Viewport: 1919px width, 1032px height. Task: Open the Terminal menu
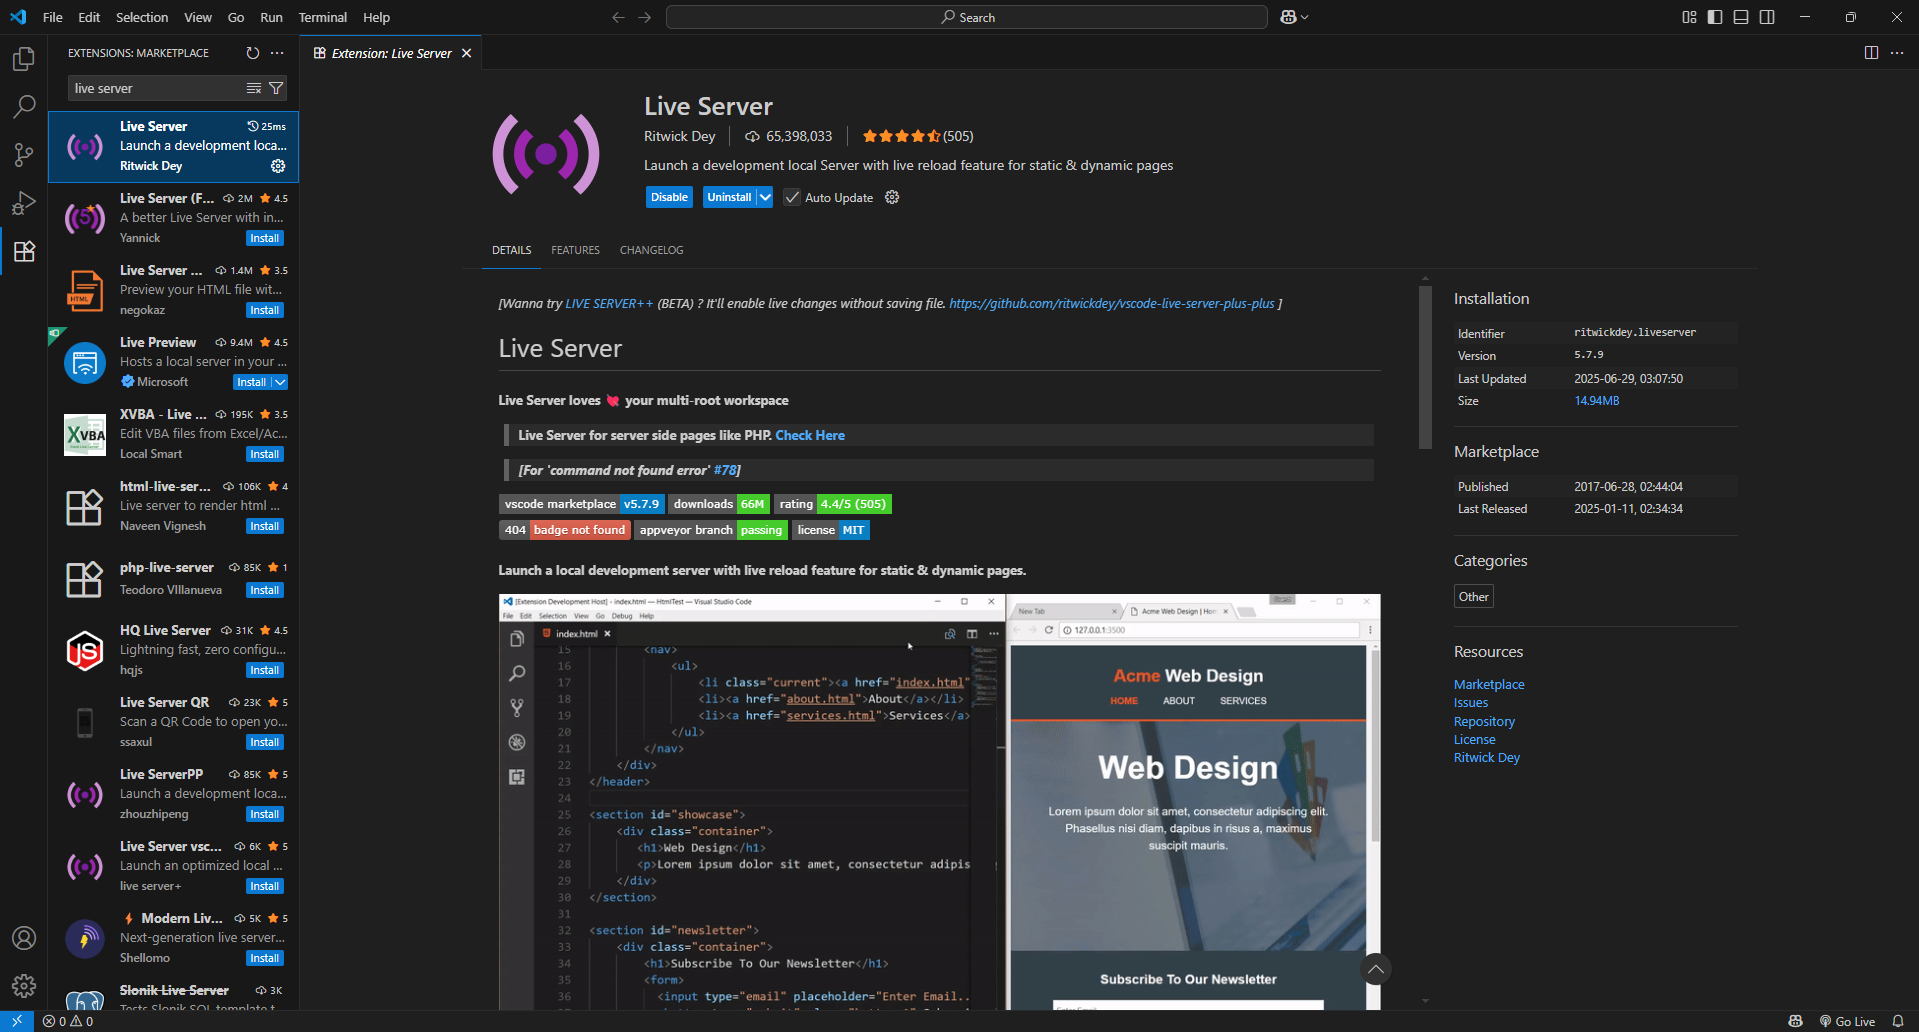pos(322,17)
